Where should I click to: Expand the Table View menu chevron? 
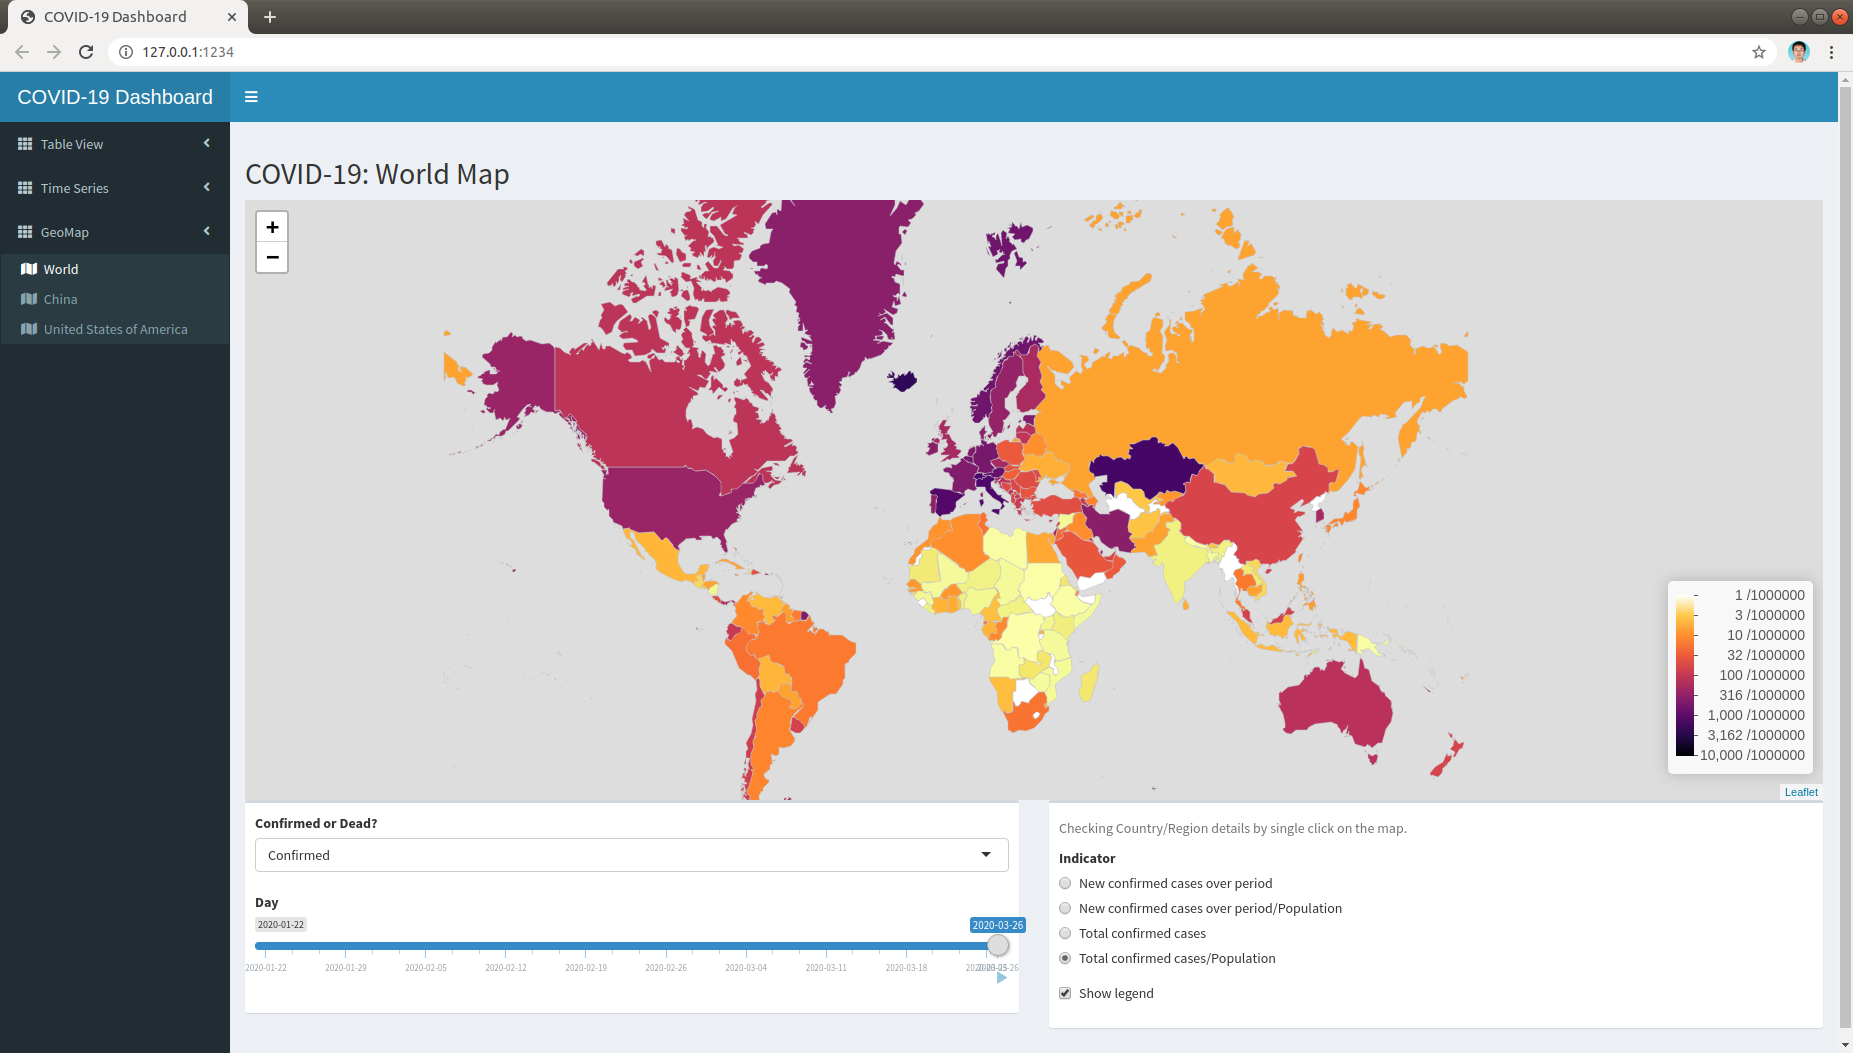pyautogui.click(x=207, y=143)
